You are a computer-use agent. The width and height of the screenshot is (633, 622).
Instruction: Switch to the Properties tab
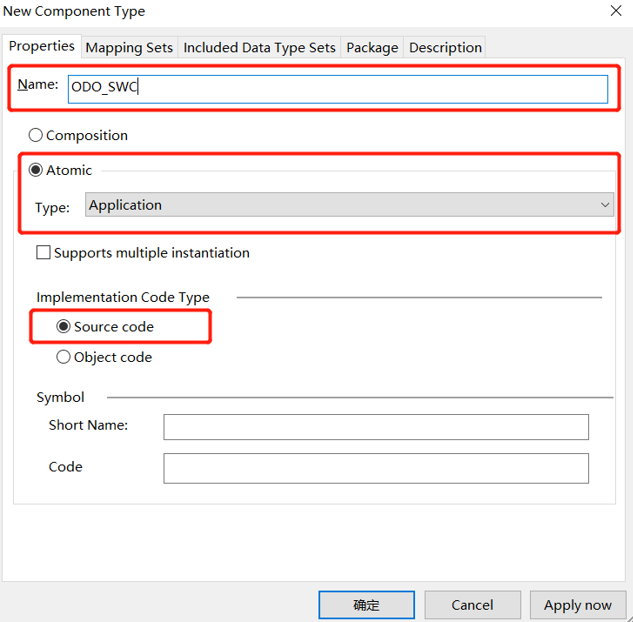point(42,46)
